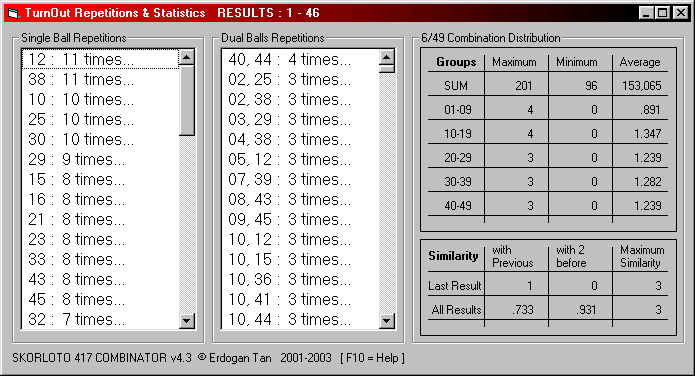Select the '10, 44 : 3 times...' row

[x=300, y=319]
